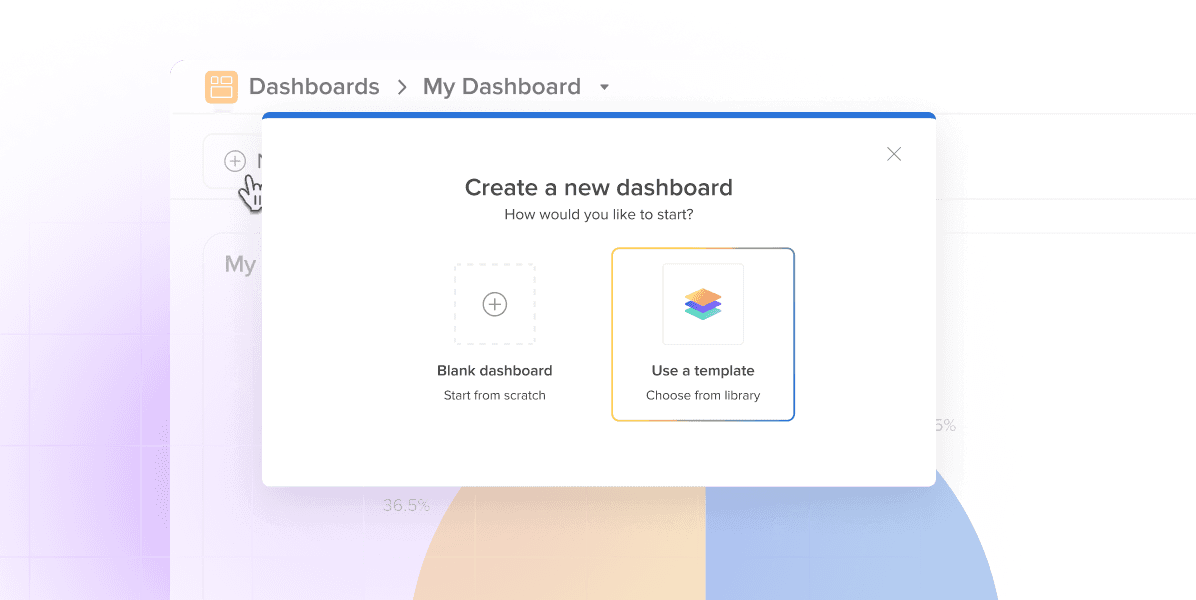Click the dashed square Blank dashboard icon
Image resolution: width=1196 pixels, height=600 pixels.
[x=494, y=304]
